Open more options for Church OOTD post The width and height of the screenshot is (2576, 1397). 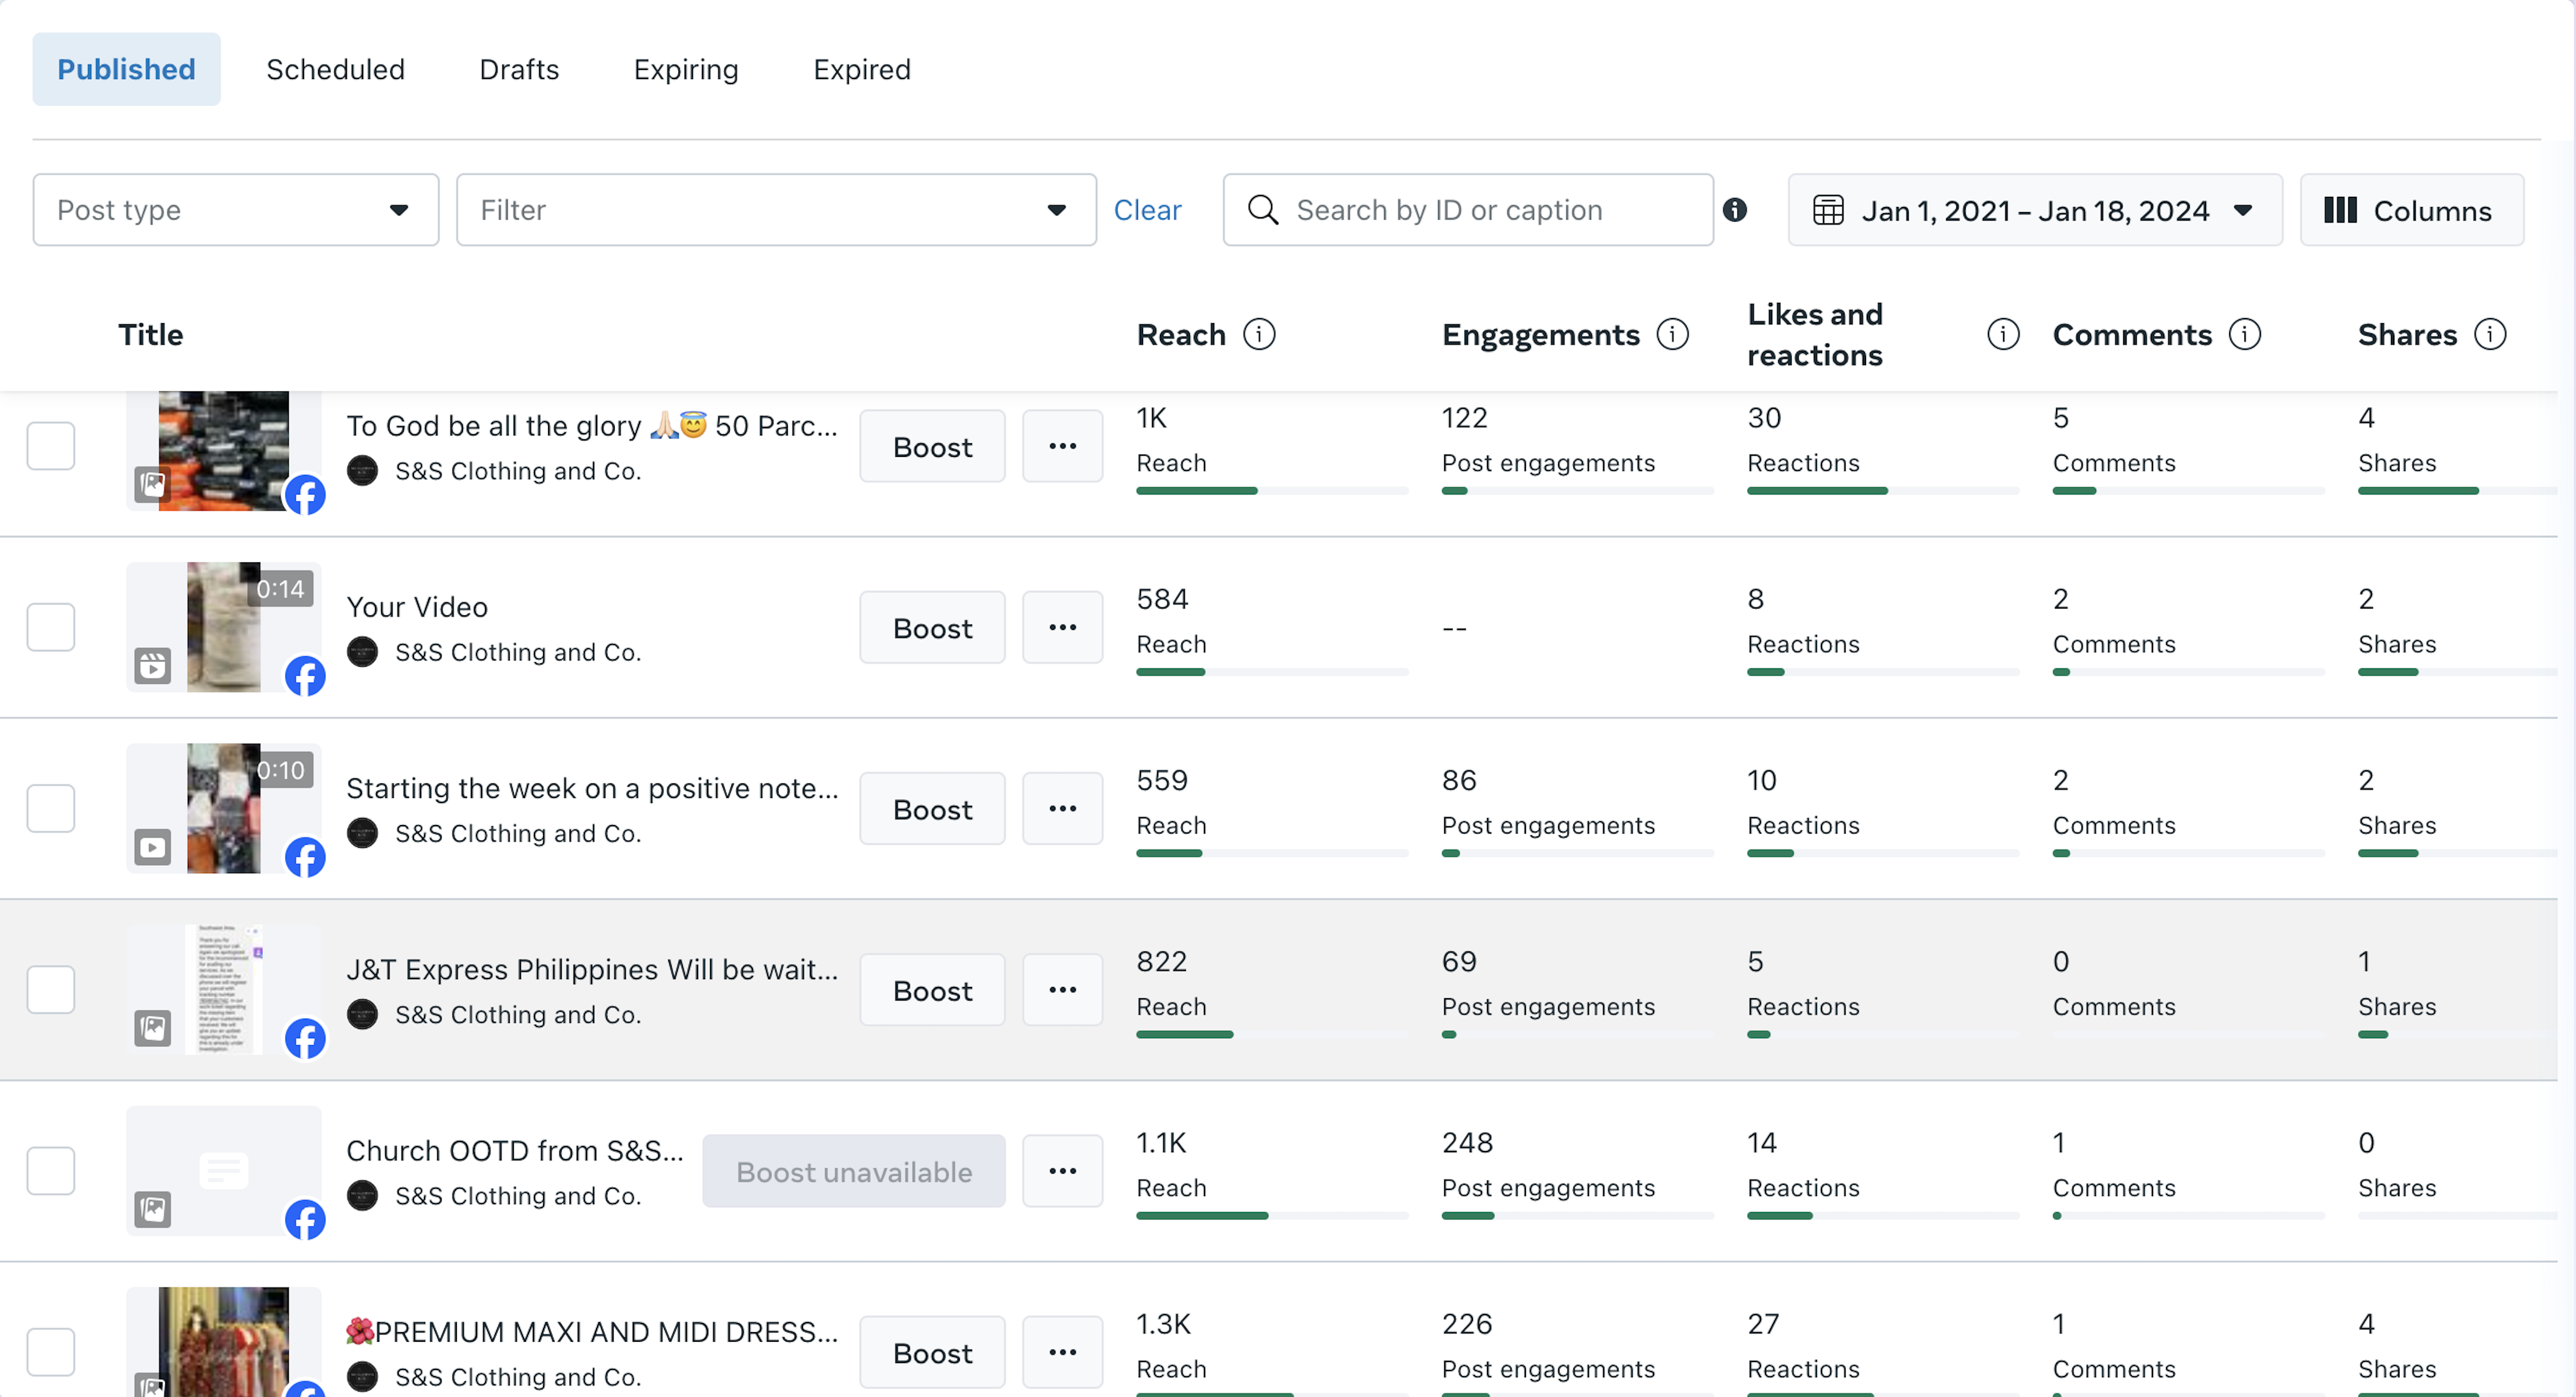pyautogui.click(x=1062, y=1170)
